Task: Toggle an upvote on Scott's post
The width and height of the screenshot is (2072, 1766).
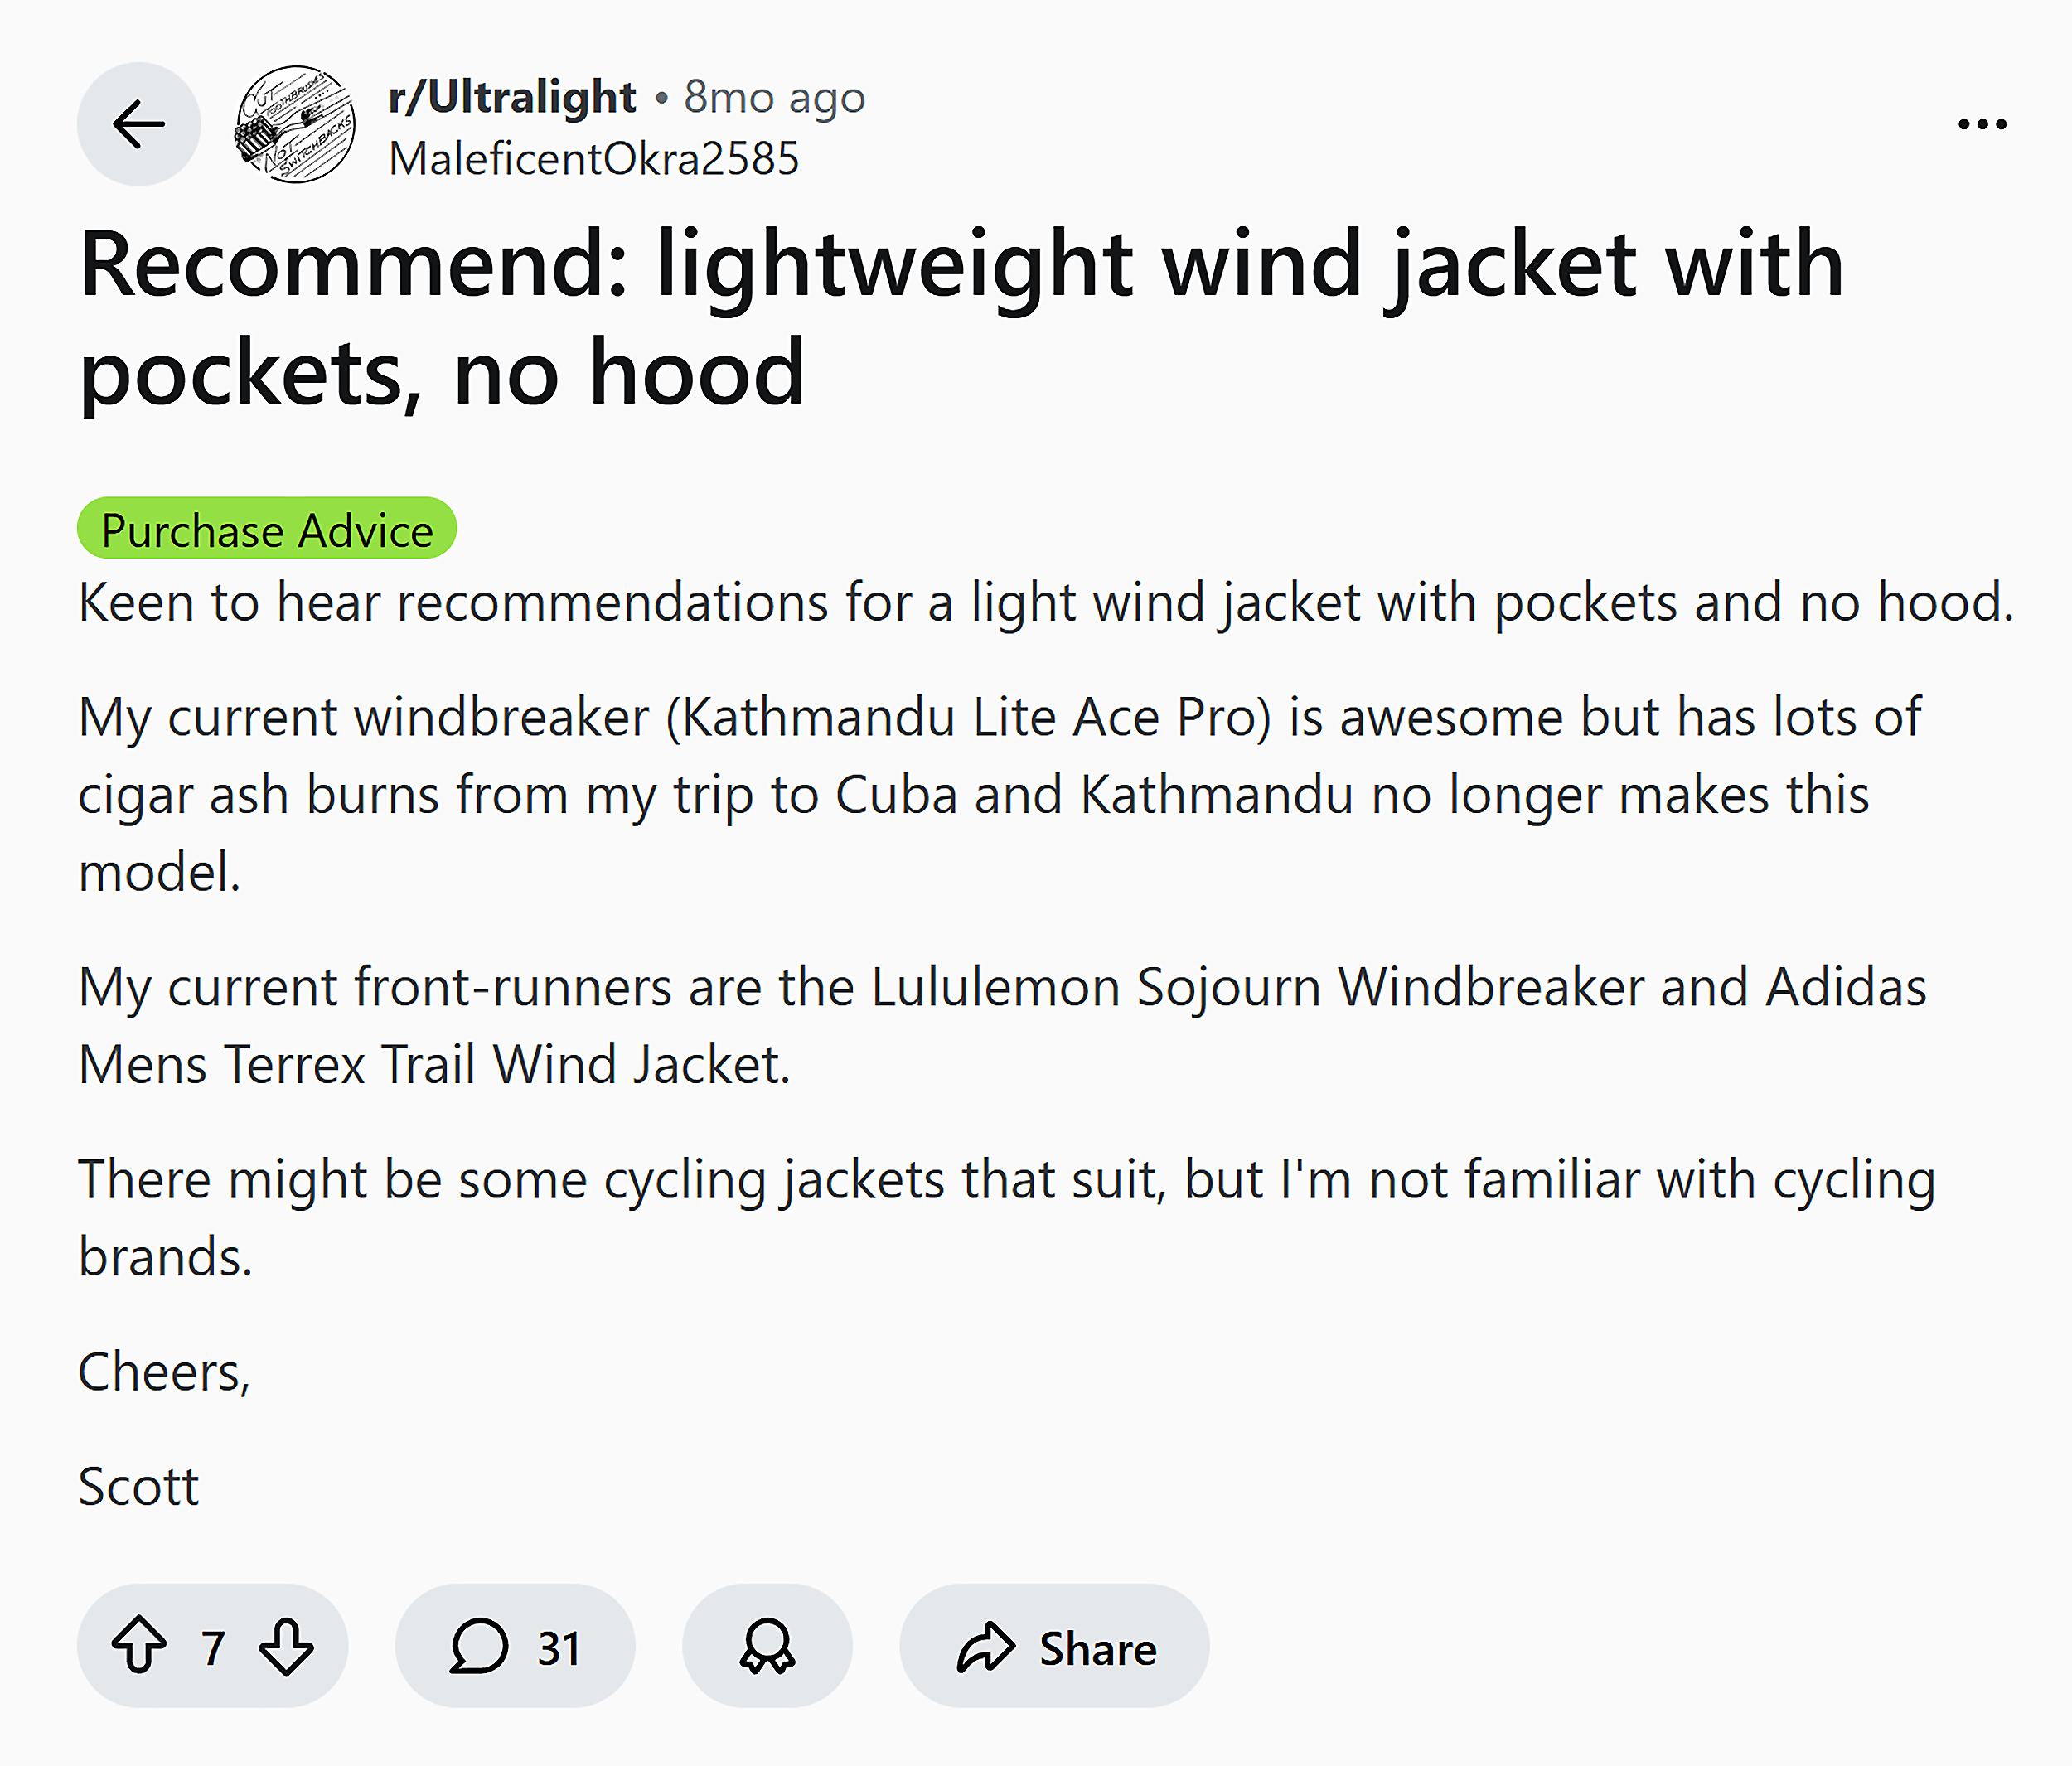Action: tap(139, 1647)
